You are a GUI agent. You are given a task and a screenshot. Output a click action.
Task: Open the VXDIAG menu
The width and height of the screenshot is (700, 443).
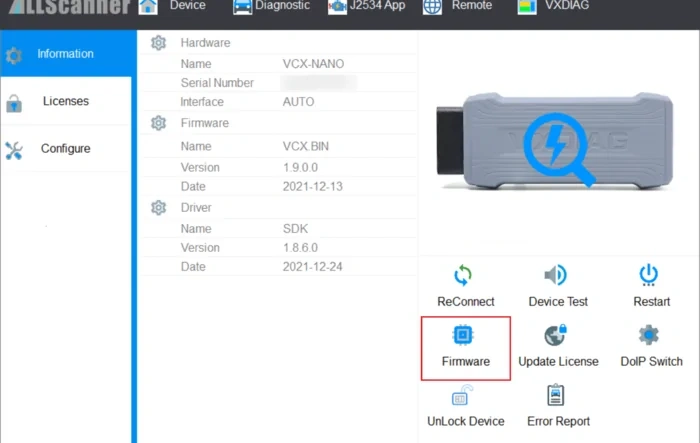(x=567, y=5)
